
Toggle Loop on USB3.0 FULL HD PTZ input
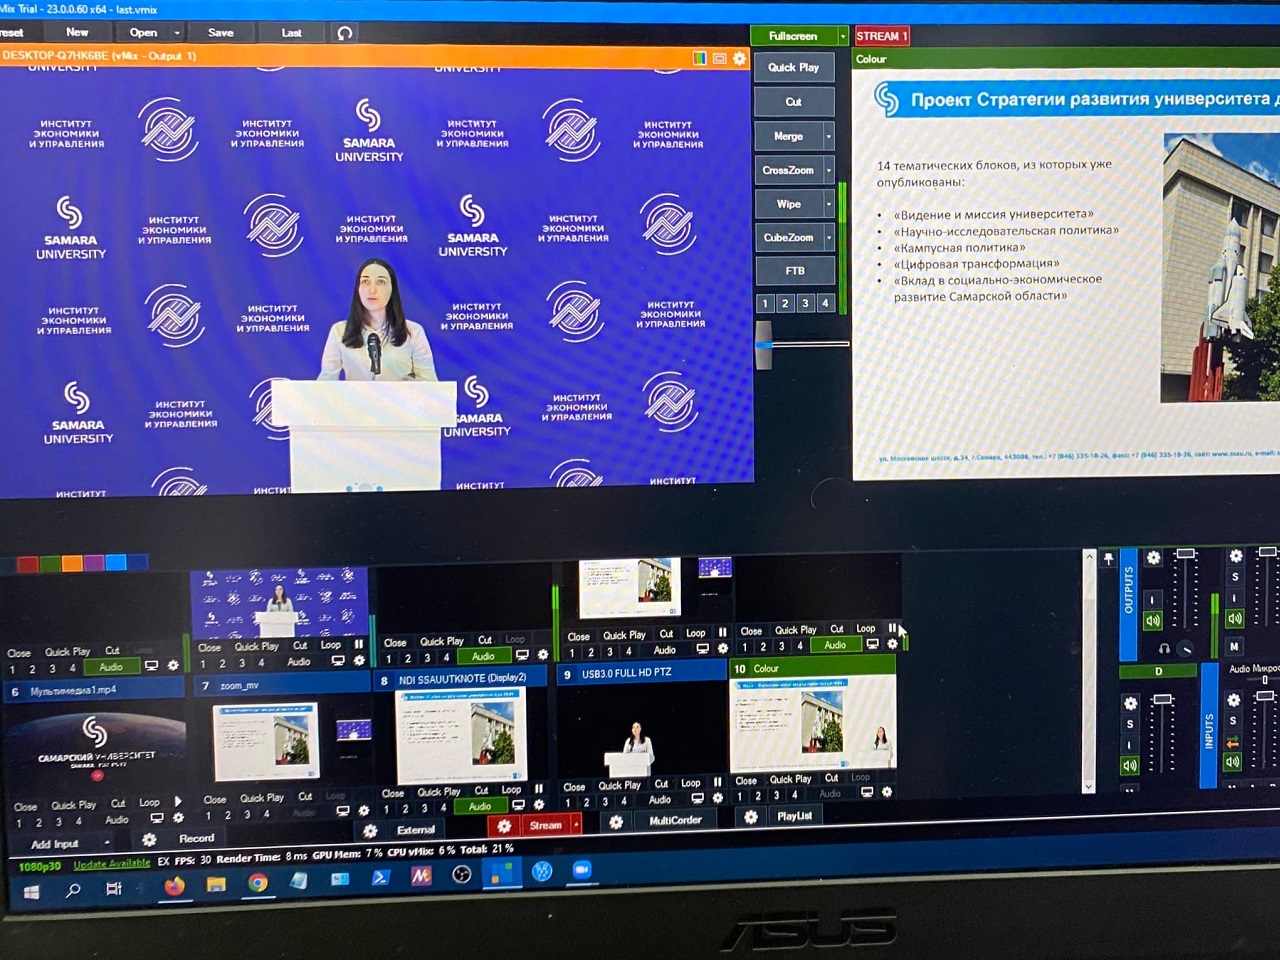click(691, 783)
